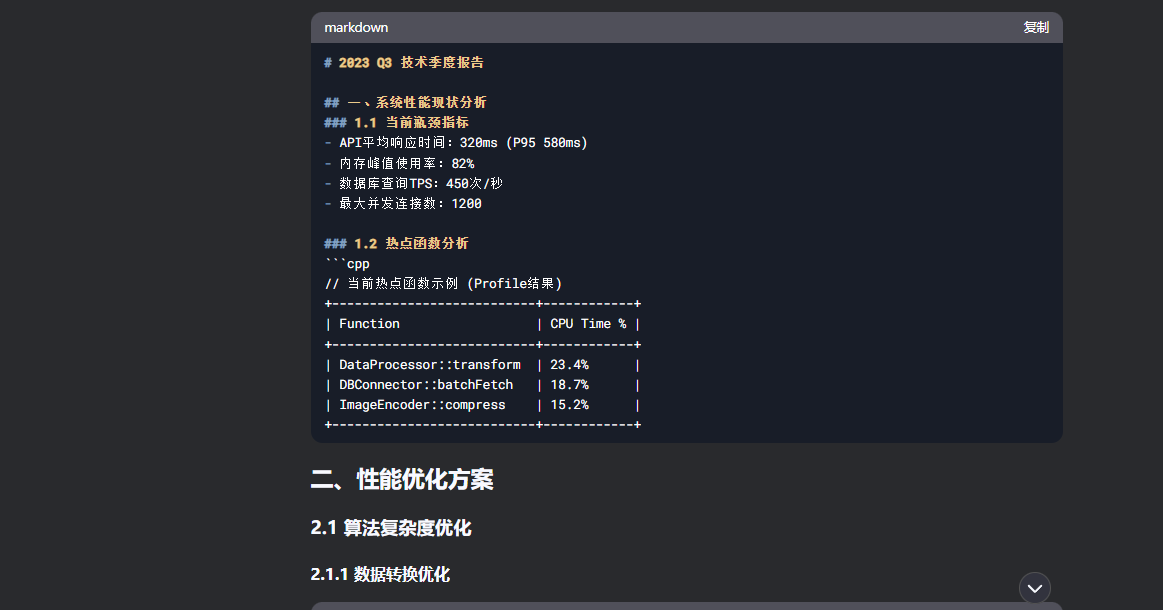Click the DataProcessor::transform cell
Image resolution: width=1163 pixels, height=610 pixels.
[x=430, y=364]
